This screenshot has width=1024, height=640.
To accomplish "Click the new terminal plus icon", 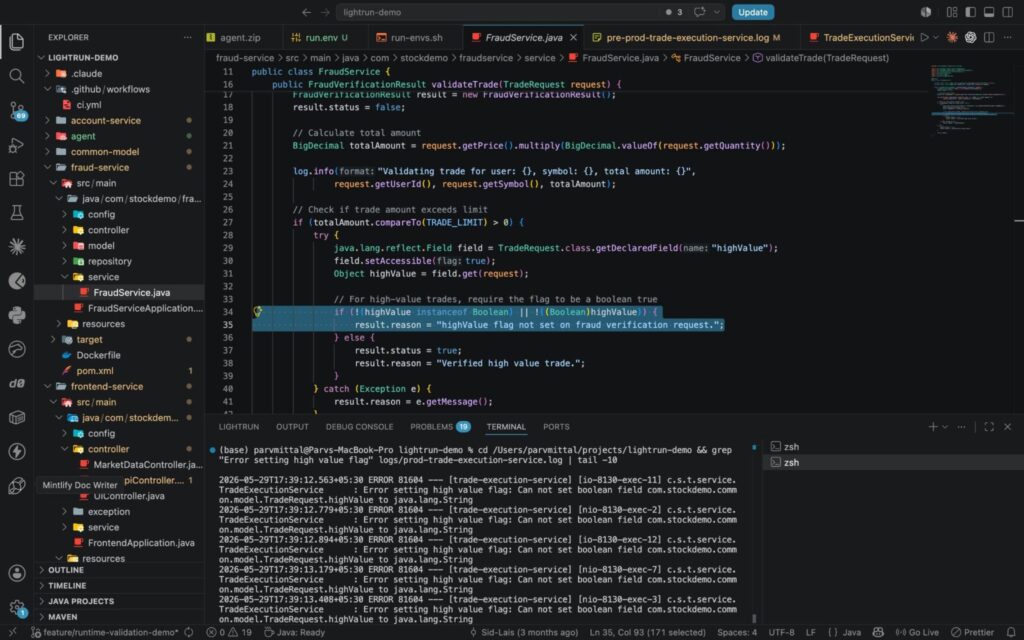I will (933, 426).
